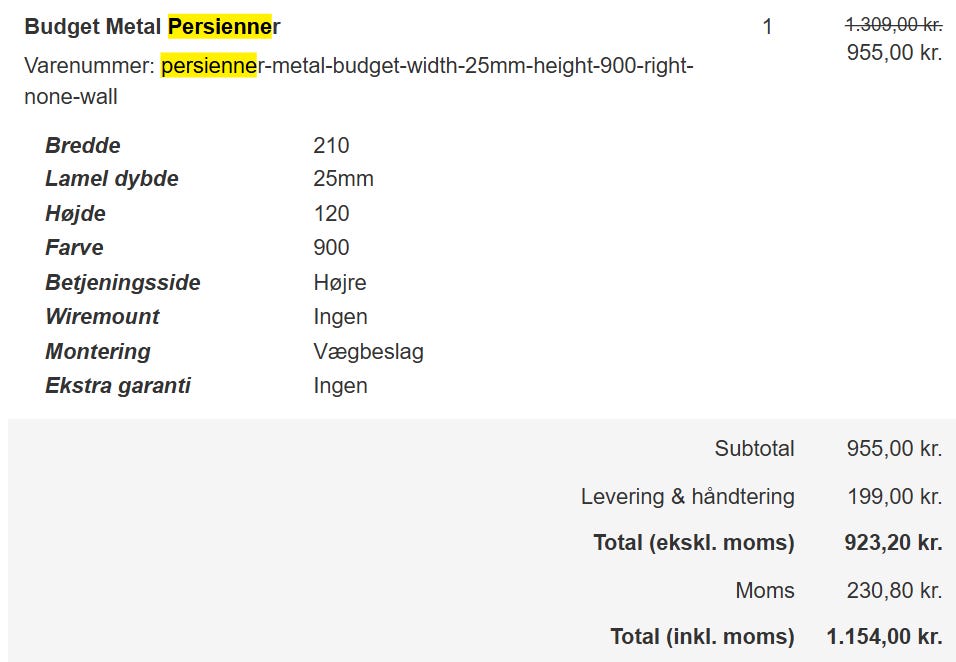Click the Farve value 900
956x662 pixels.
tap(331, 248)
